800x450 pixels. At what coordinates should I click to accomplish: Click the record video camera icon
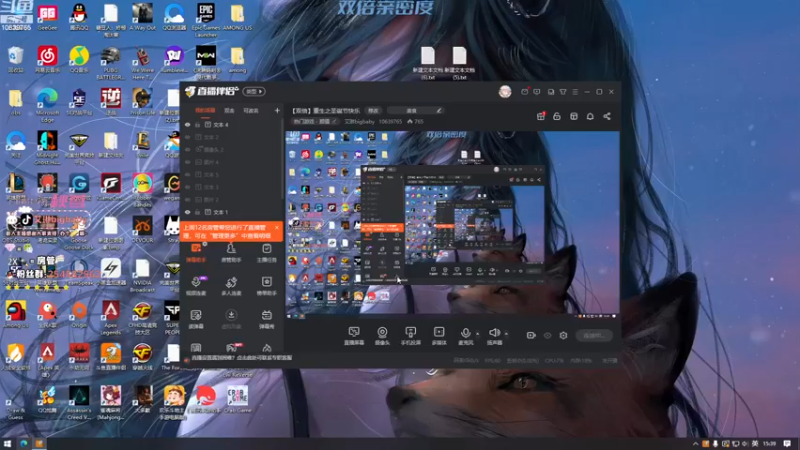point(531,335)
